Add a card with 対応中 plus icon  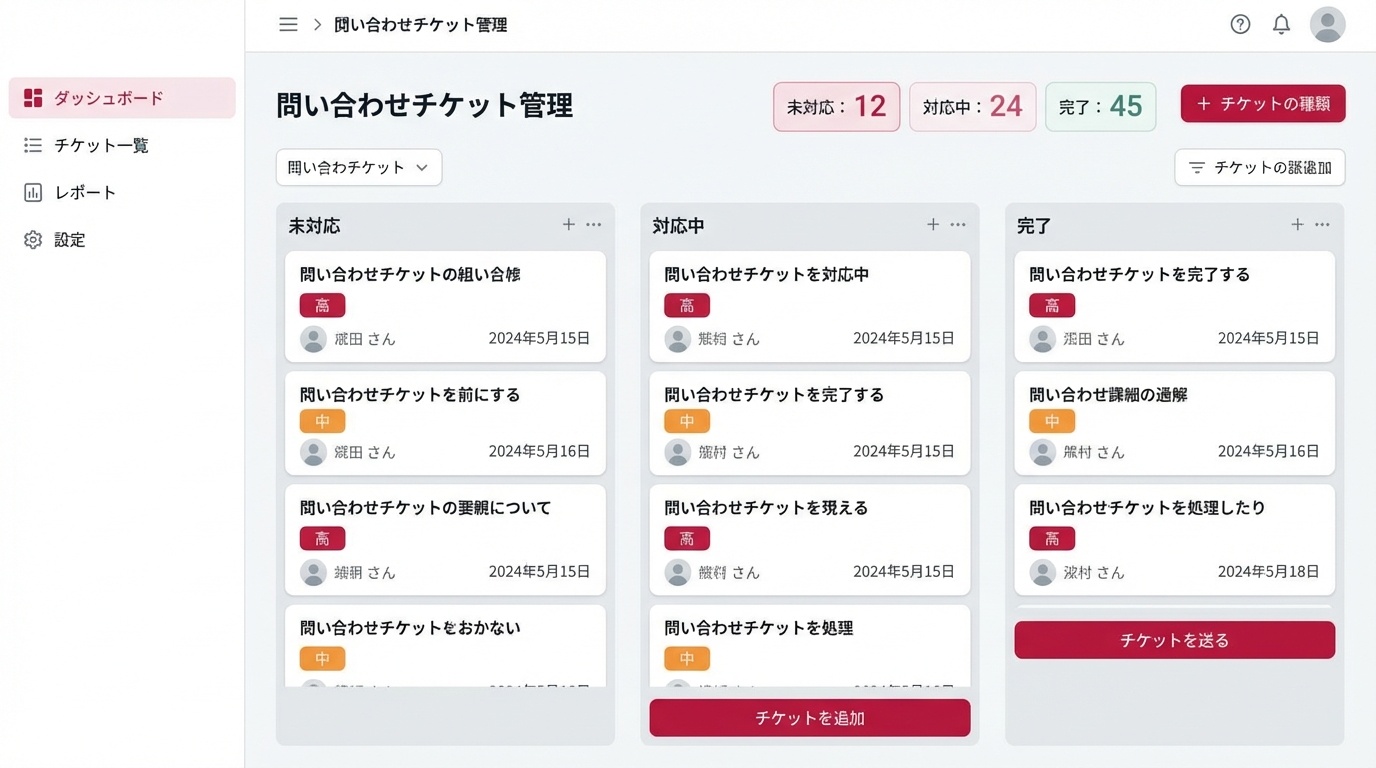coord(933,225)
